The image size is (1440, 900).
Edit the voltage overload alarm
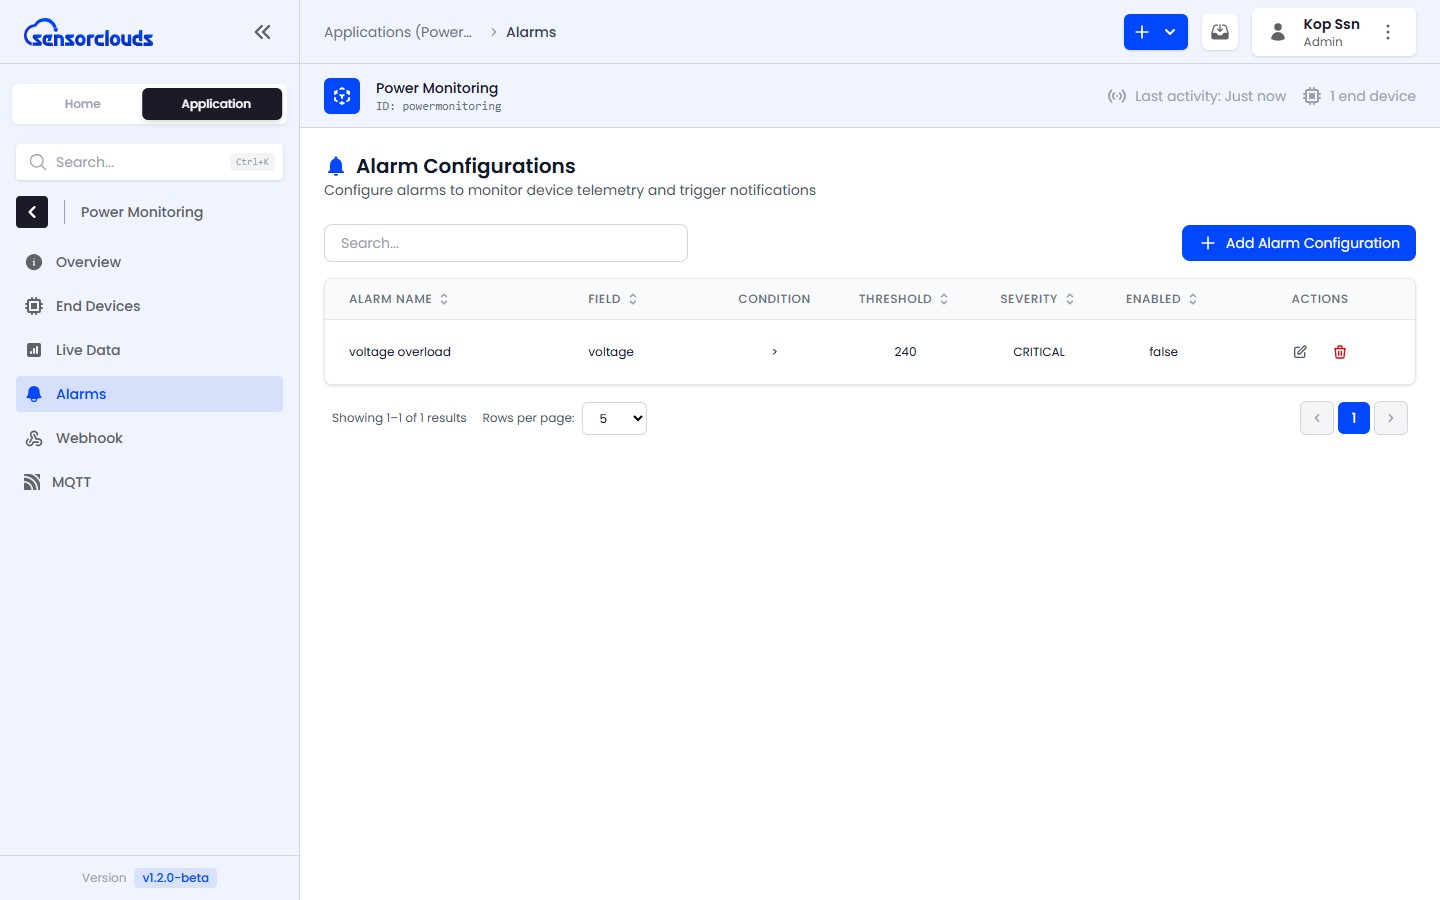point(1300,352)
